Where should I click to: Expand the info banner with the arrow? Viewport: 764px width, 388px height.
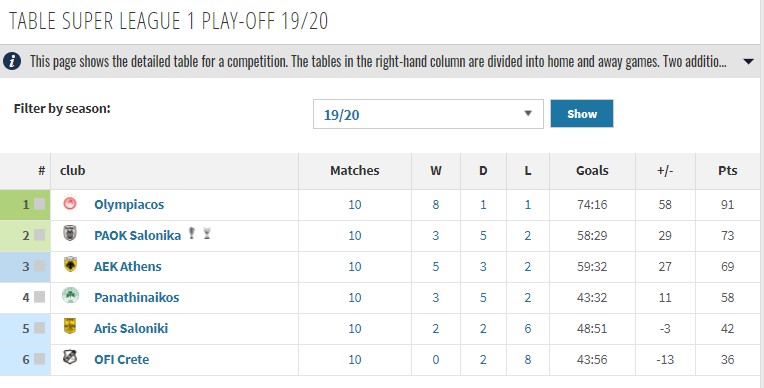748,62
